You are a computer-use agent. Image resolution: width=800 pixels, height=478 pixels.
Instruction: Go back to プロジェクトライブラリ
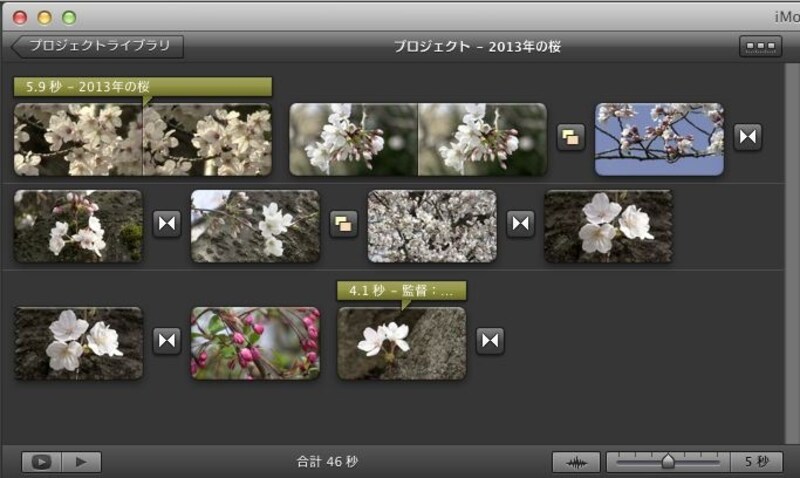tap(98, 46)
